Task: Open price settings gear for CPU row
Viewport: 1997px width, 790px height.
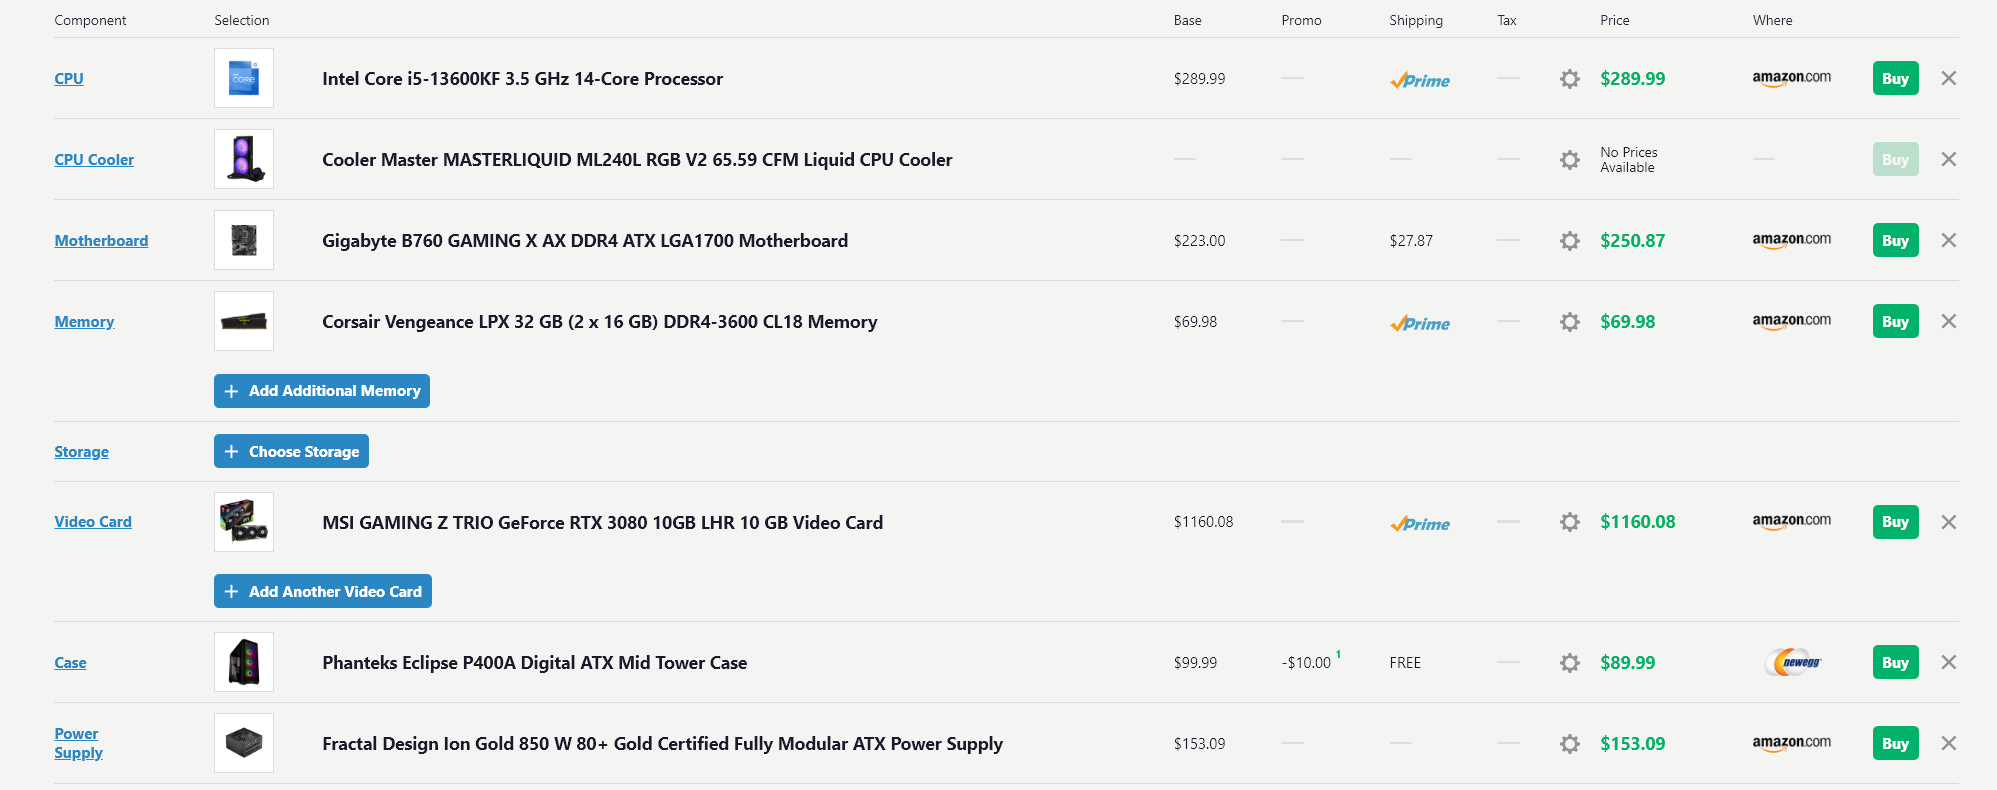Action: click(1569, 79)
